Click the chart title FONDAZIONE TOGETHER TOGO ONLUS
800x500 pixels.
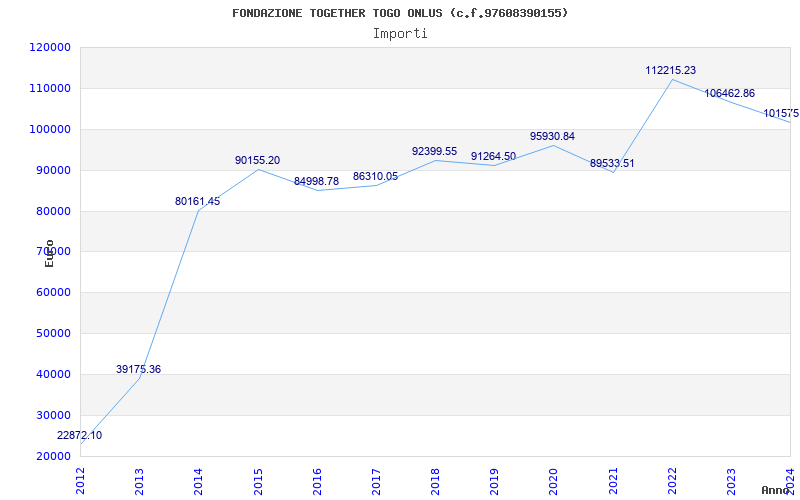400,13
